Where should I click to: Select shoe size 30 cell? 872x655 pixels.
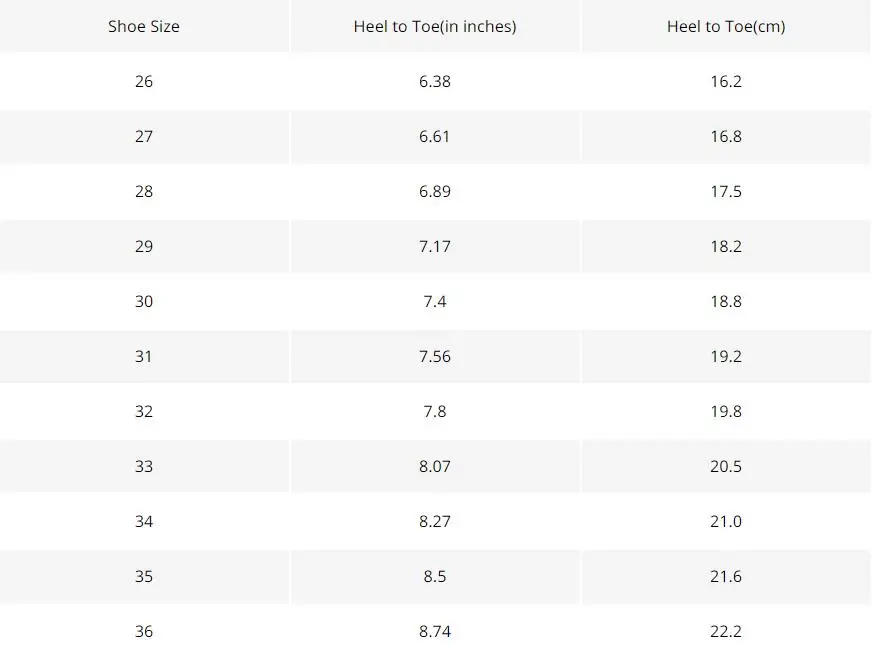click(143, 301)
